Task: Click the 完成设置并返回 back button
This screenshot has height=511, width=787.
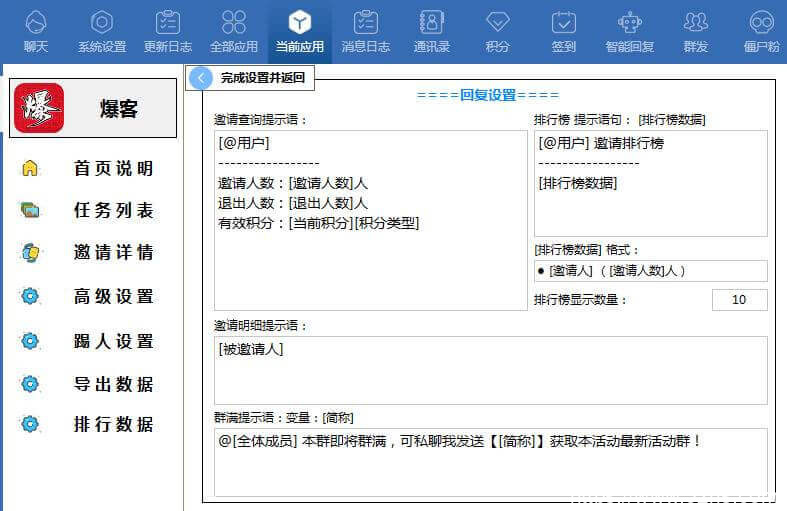Action: pos(252,77)
